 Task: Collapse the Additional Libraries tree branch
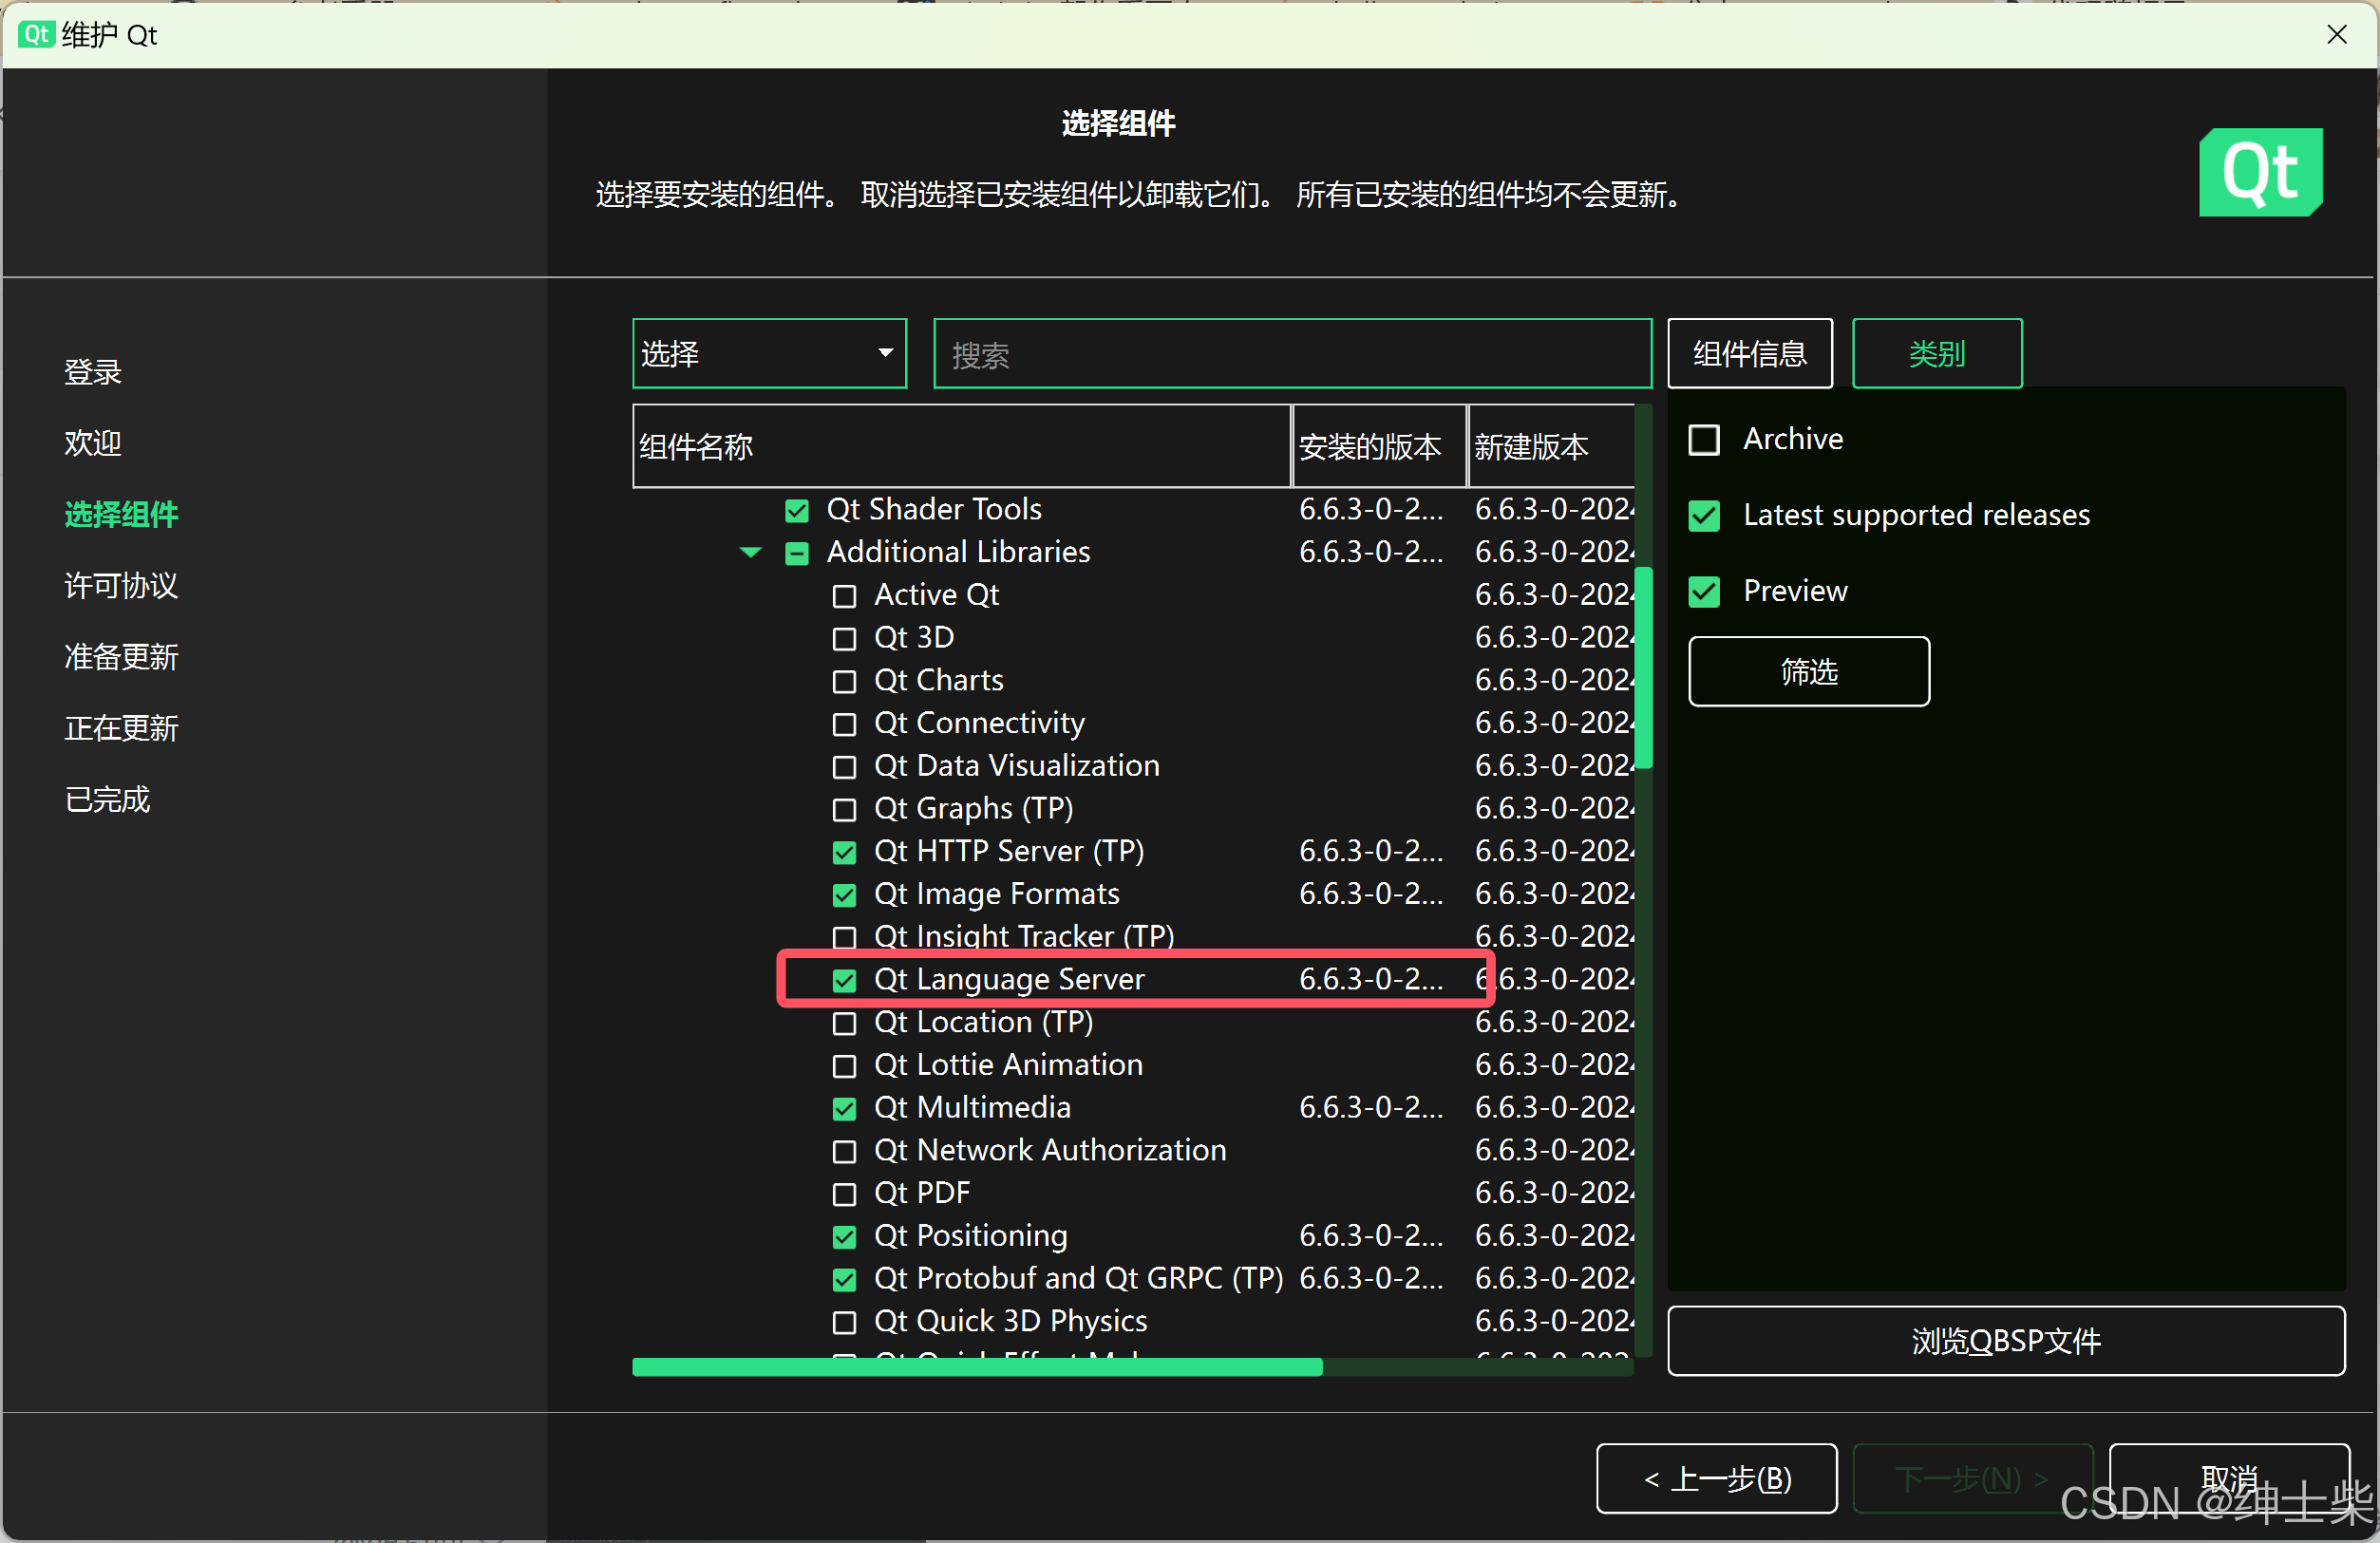(750, 552)
